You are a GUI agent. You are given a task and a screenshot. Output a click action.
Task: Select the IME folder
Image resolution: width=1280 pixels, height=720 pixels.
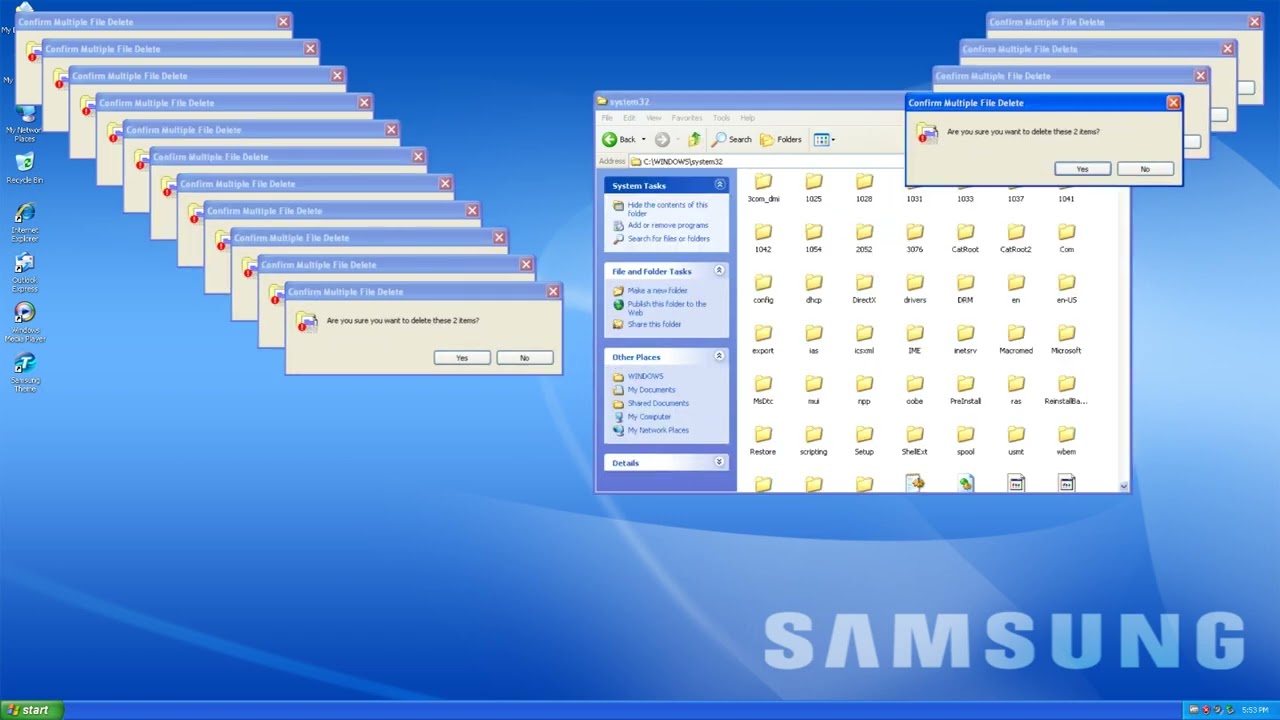click(915, 339)
